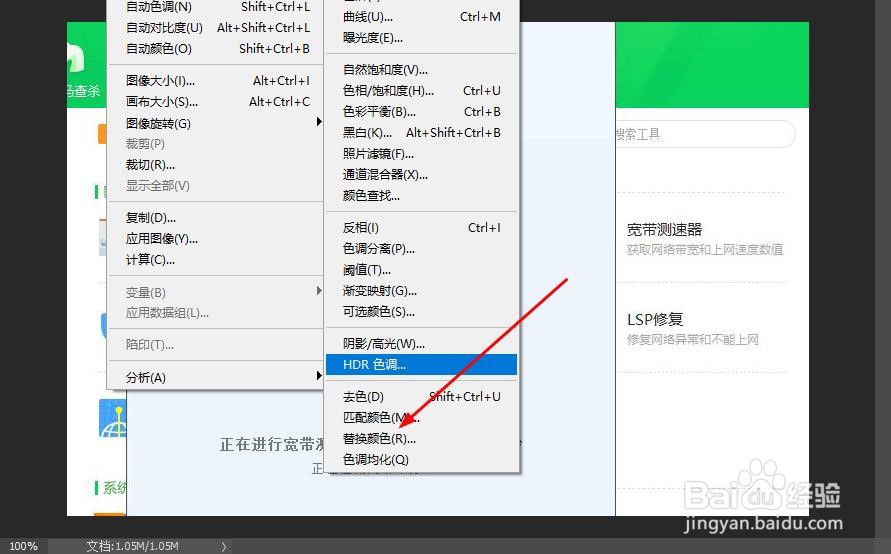Open 黑白(K)... adjustment
Screen dimensions: 891x554
click(422, 133)
